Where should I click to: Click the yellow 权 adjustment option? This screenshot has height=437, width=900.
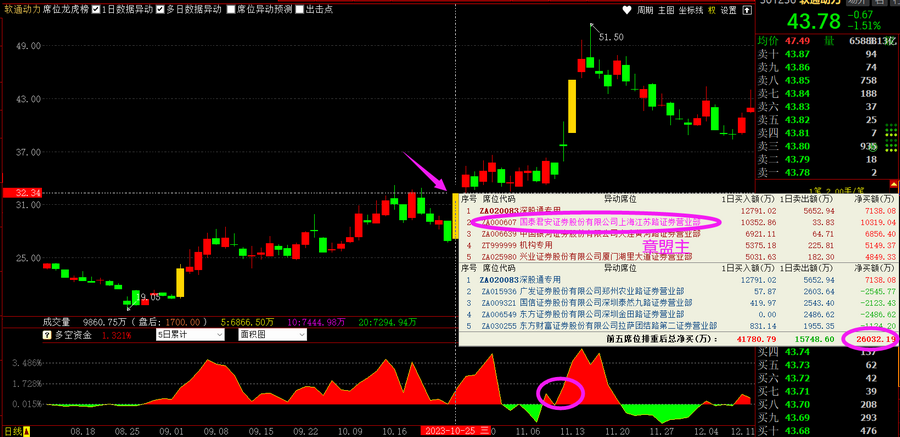tap(712, 10)
